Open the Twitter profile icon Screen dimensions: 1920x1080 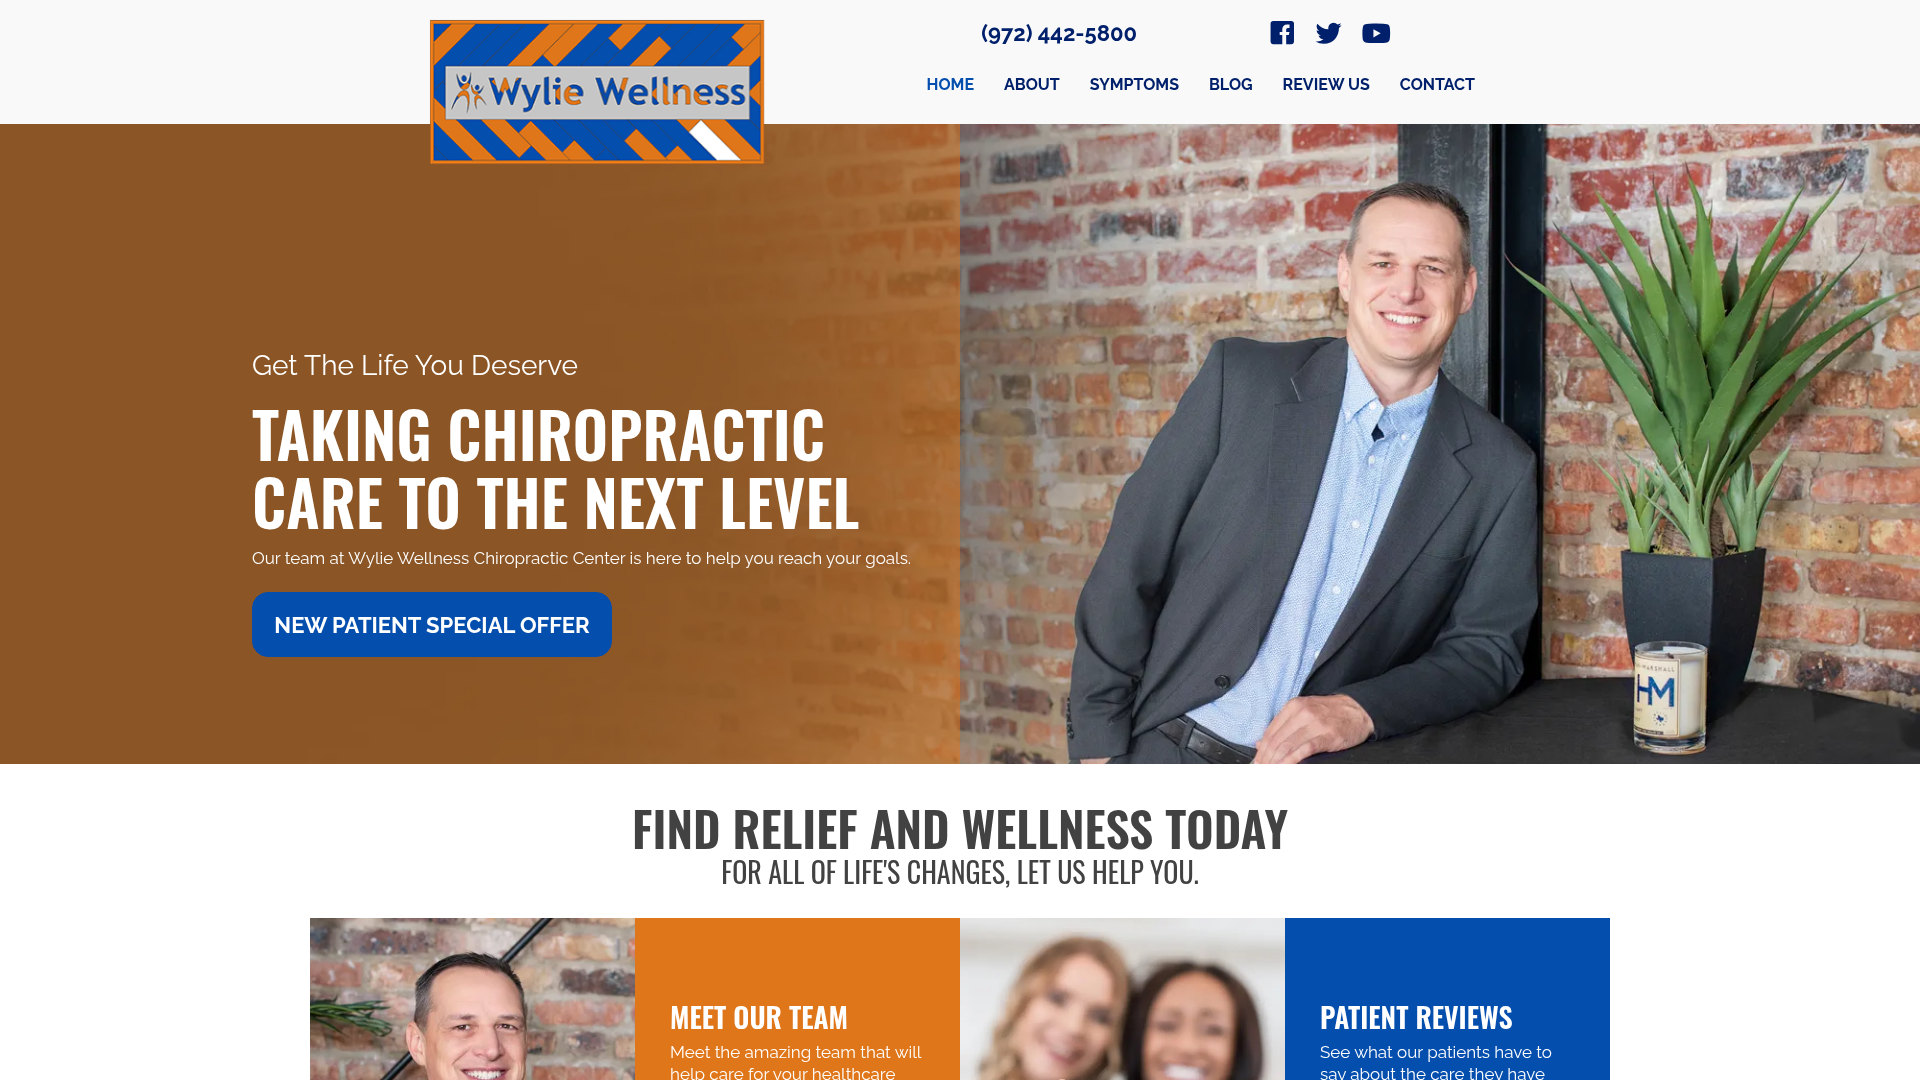(1328, 33)
